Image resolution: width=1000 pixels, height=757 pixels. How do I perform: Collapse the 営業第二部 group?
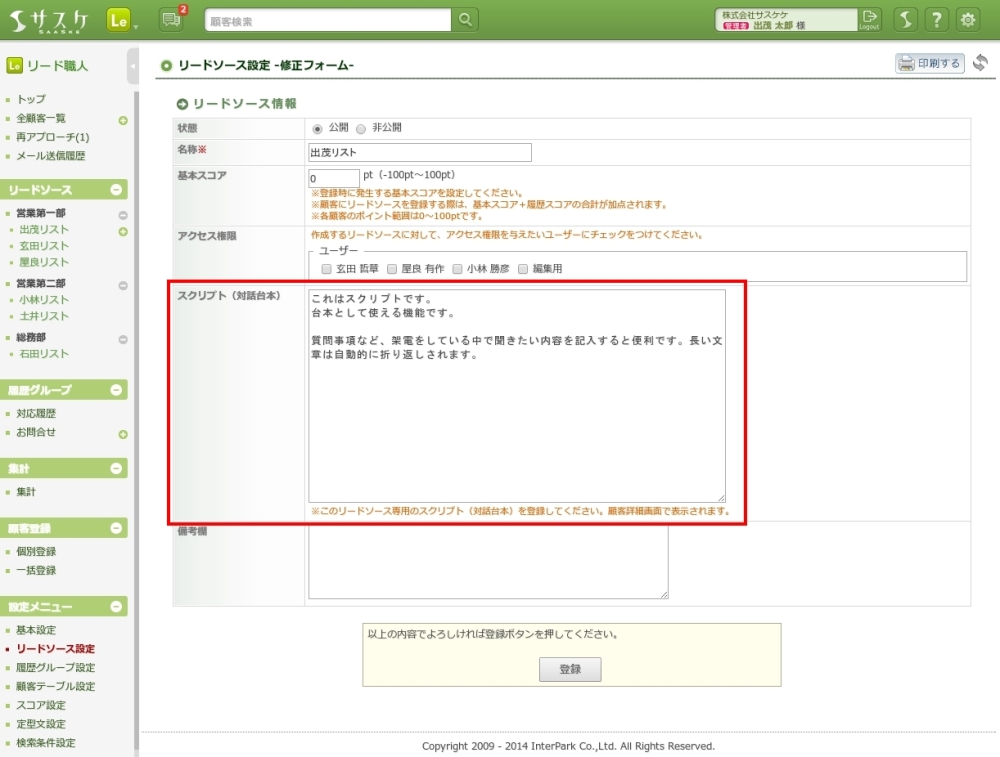(x=123, y=285)
